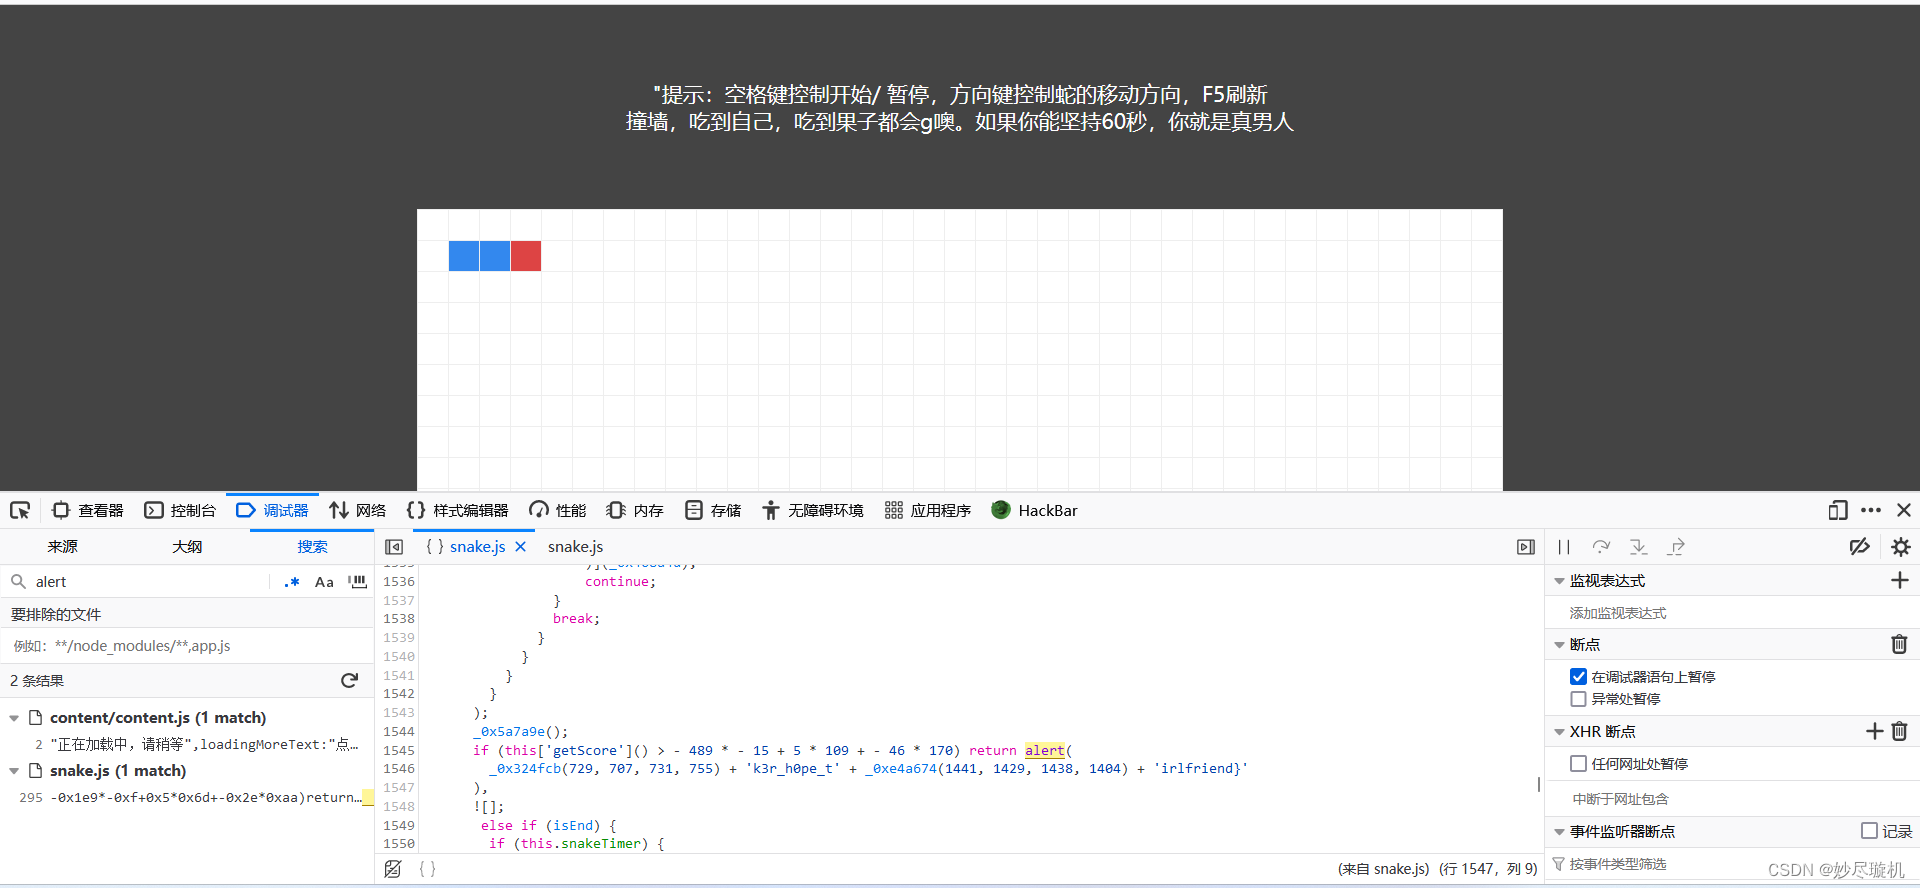This screenshot has width=1920, height=888.
Task: Click the search field containing alert
Action: click(150, 582)
